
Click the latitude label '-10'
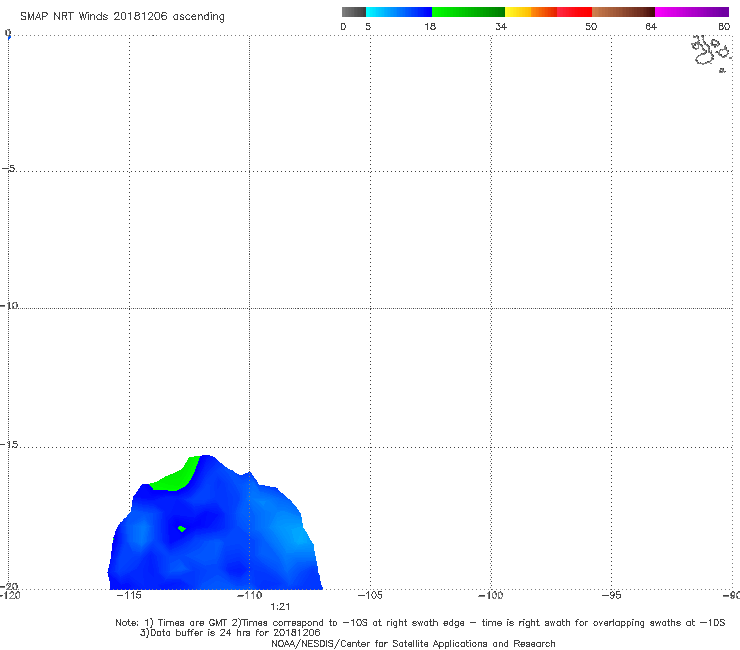[9, 305]
